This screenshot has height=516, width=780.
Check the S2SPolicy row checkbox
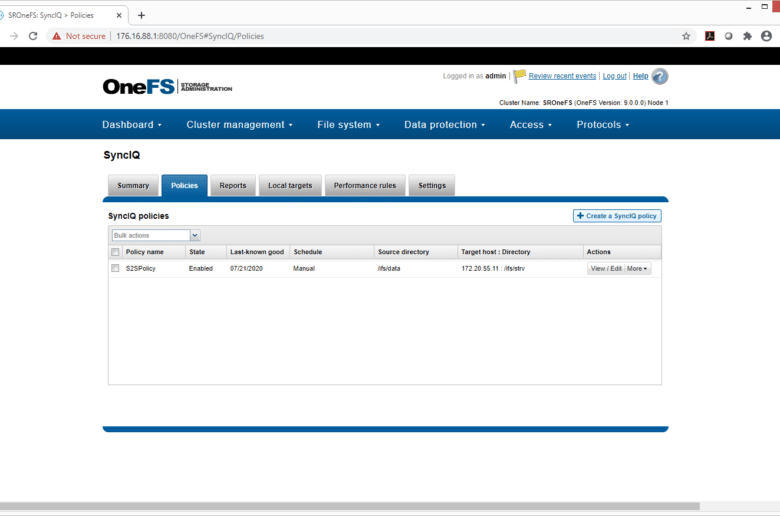tap(115, 268)
